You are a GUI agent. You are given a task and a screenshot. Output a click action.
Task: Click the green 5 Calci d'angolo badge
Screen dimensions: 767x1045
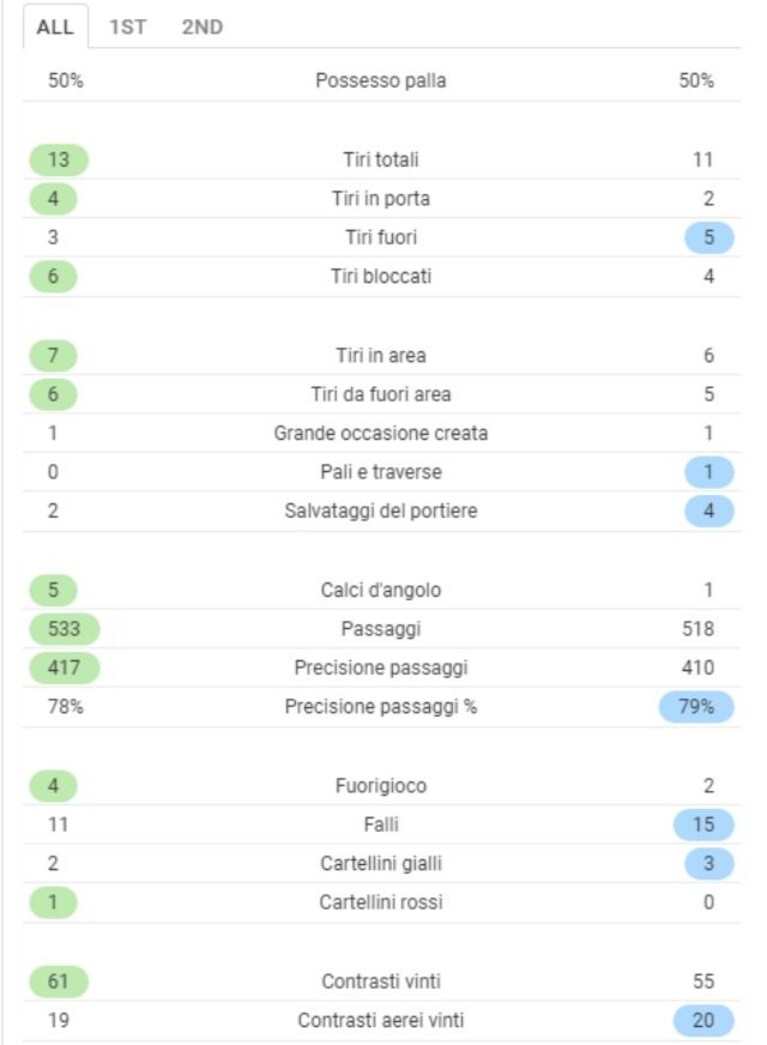pos(53,590)
